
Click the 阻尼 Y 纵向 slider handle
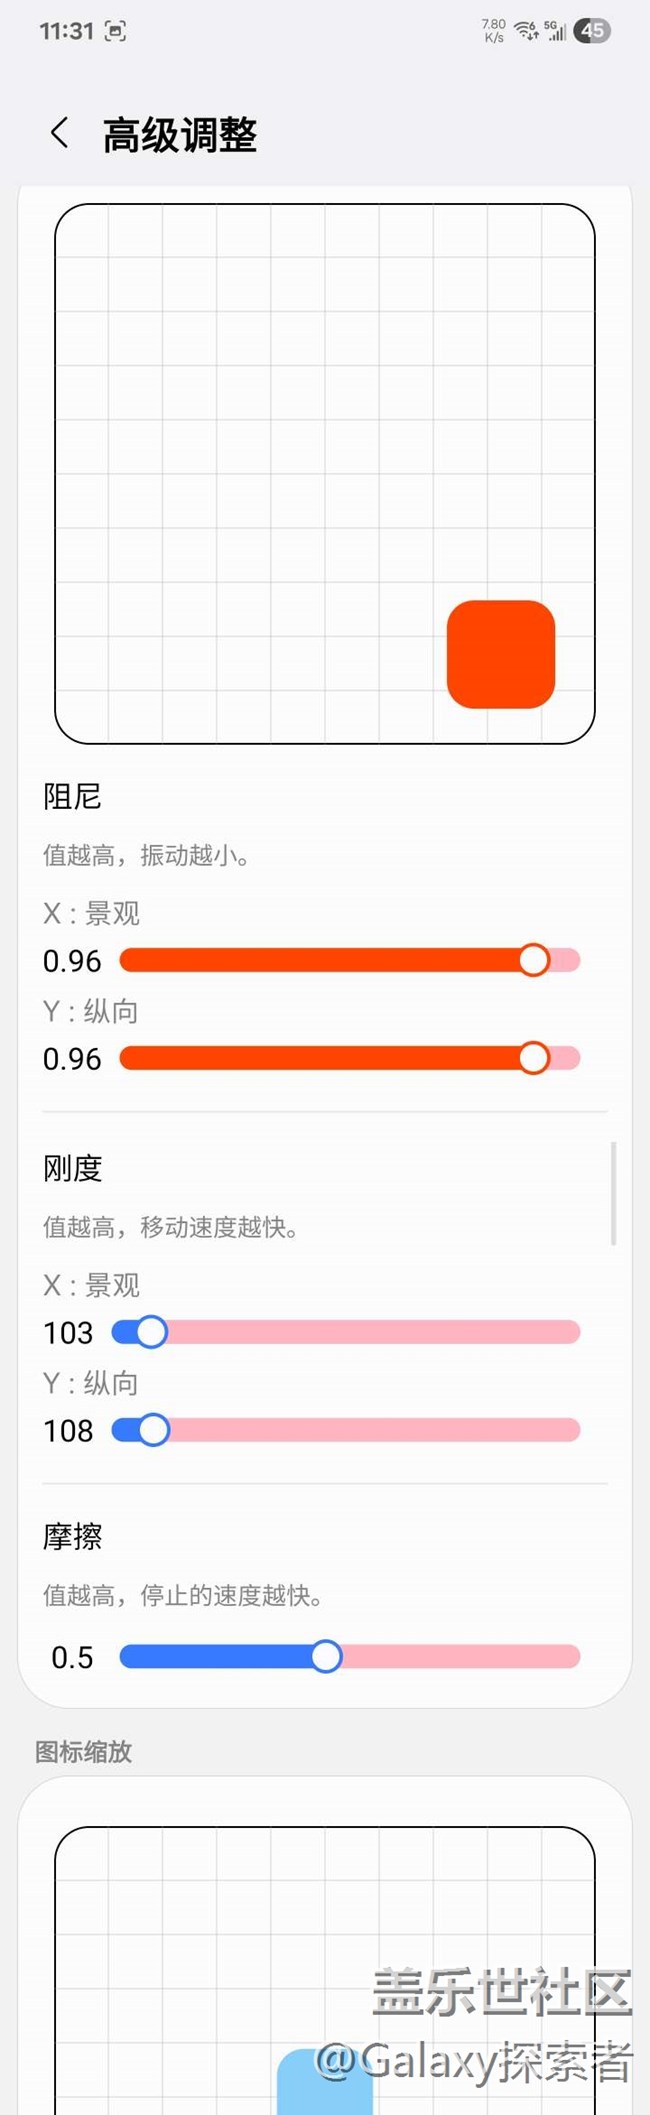pyautogui.click(x=534, y=1058)
